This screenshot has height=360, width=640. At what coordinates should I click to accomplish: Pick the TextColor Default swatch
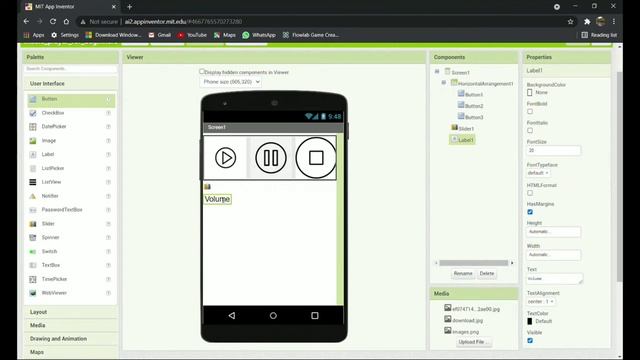point(530,321)
